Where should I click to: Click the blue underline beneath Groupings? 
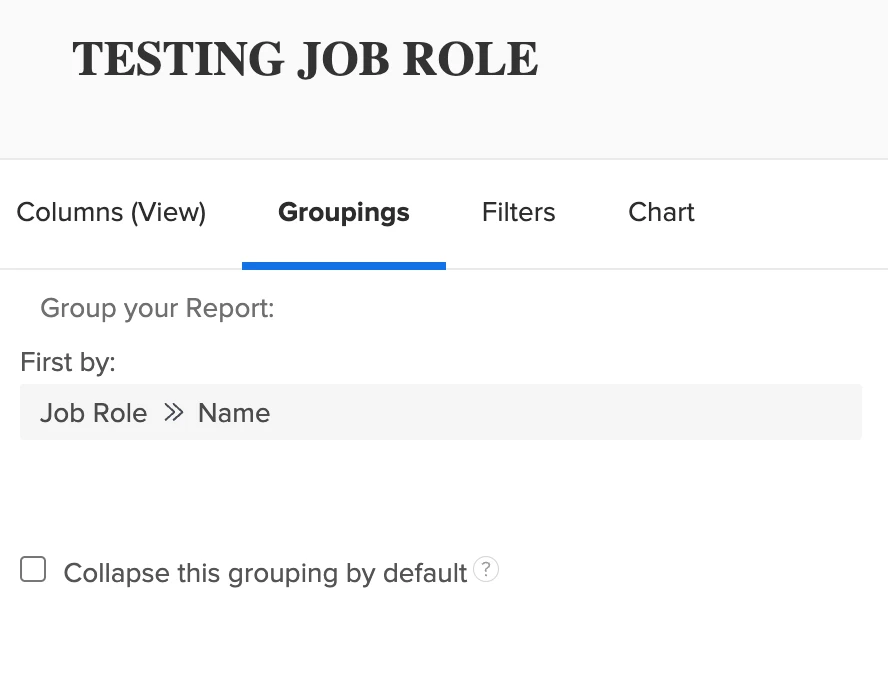pos(343,265)
